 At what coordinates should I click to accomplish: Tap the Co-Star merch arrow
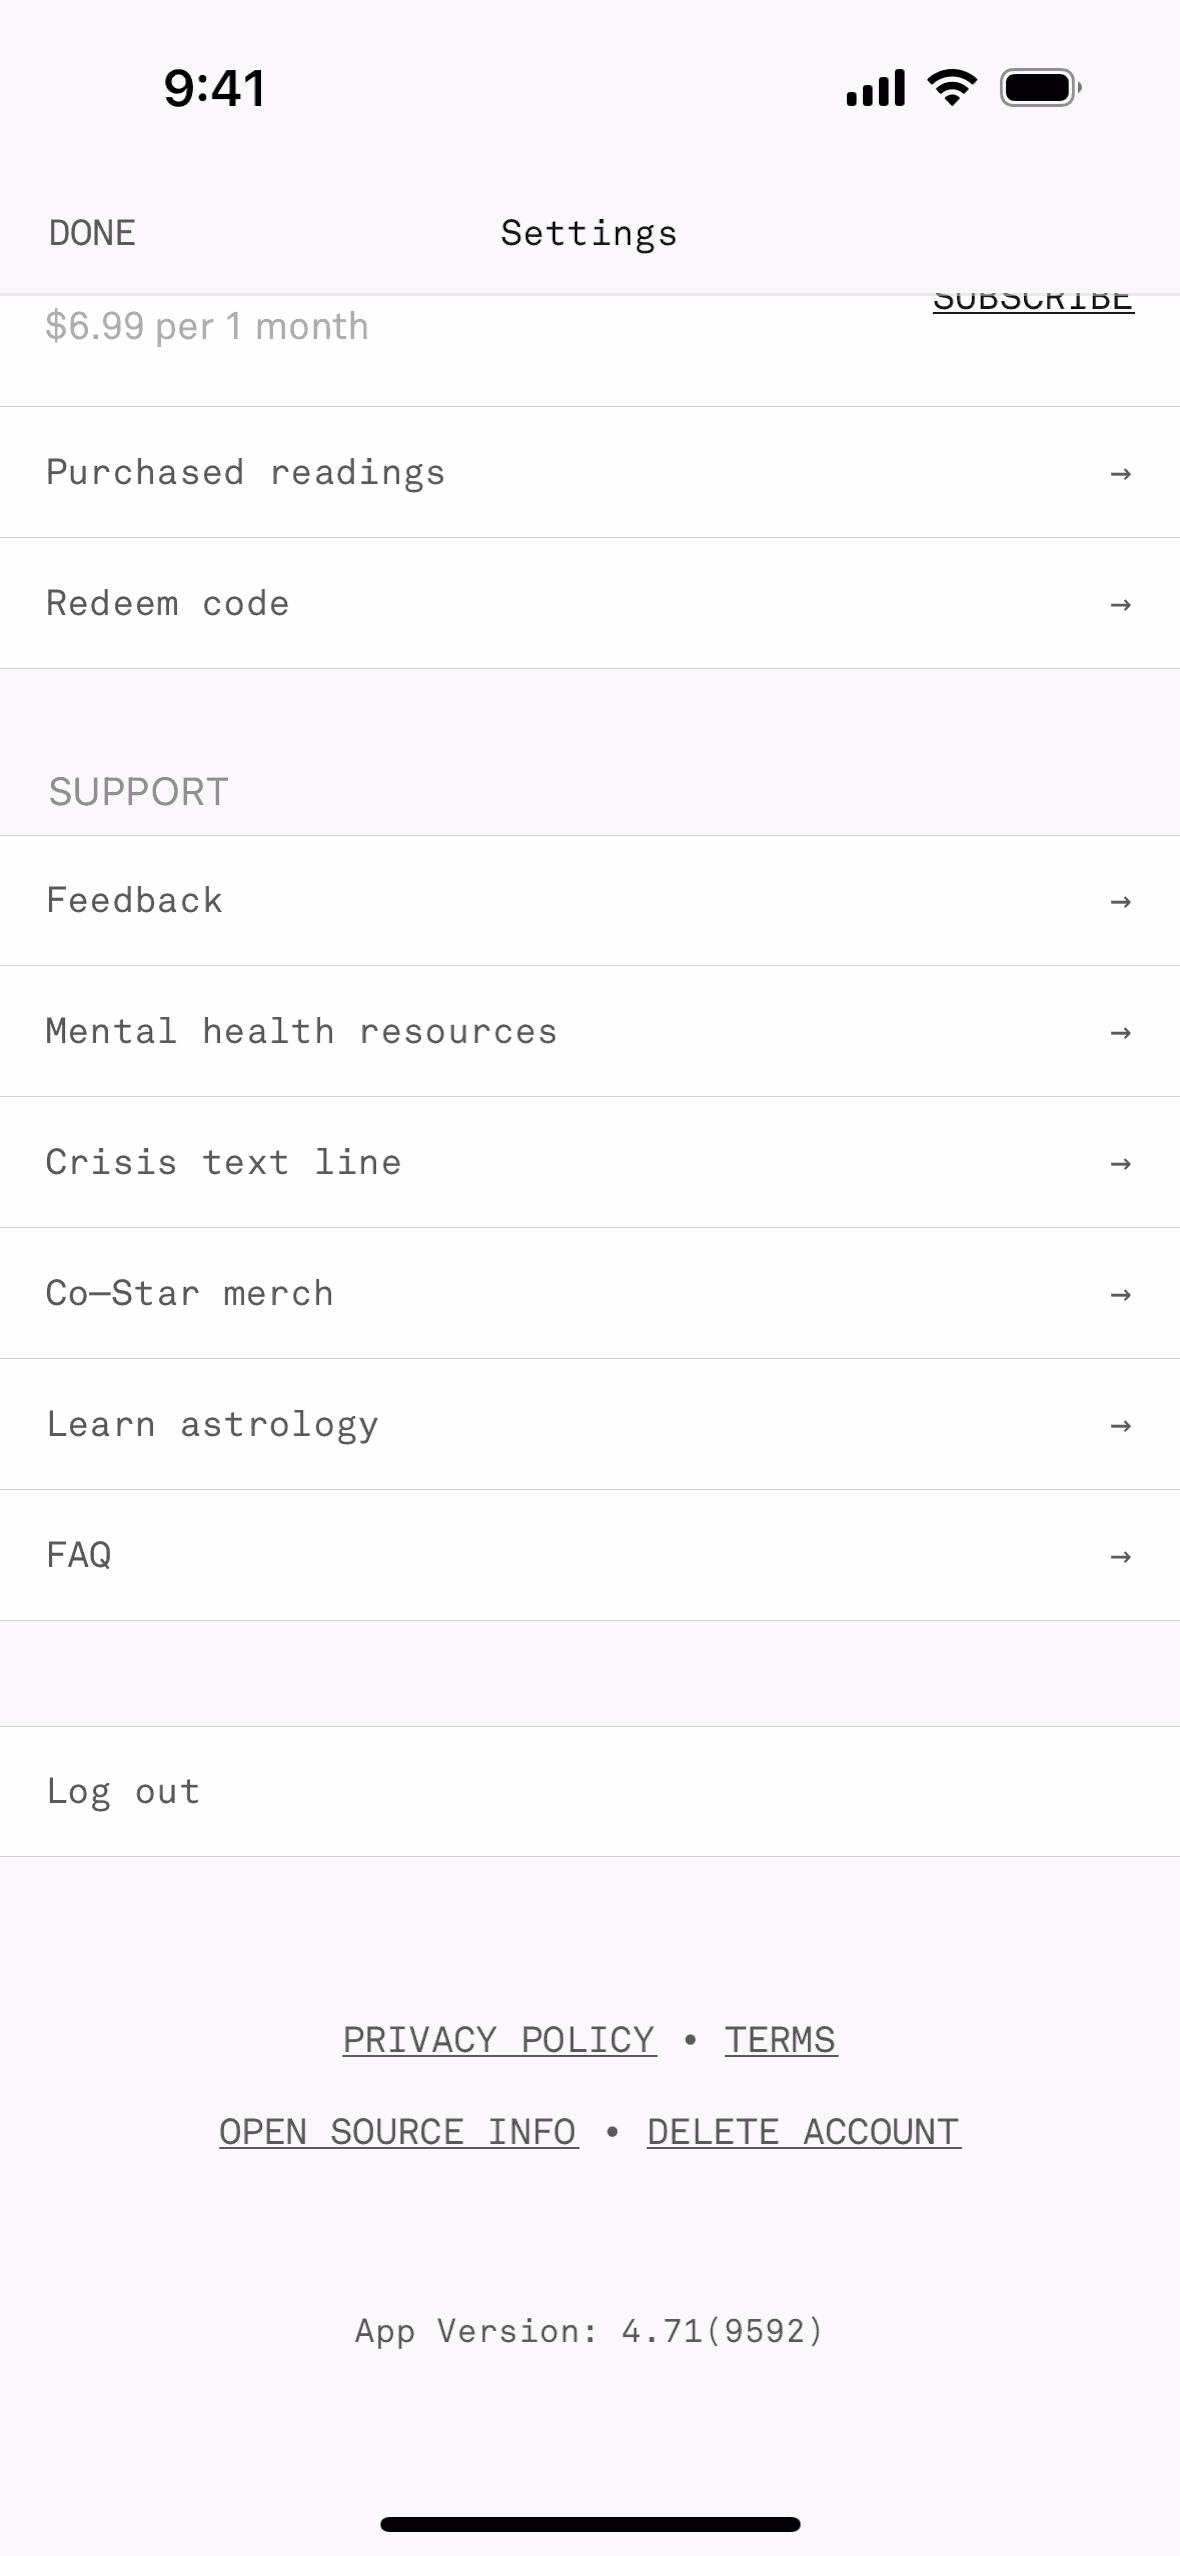(1120, 1294)
